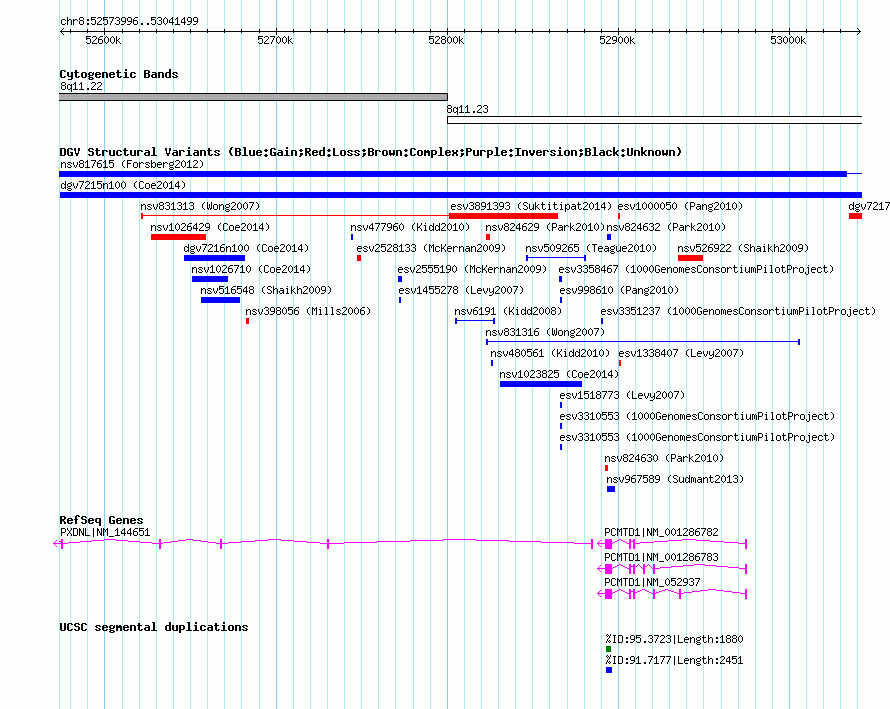
Task: Select the UCSC segmental duplications heading
Action: [x=154, y=627]
